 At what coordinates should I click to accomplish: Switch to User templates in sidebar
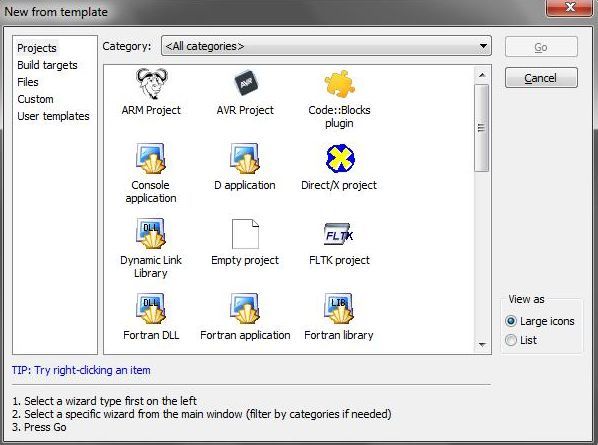tap(53, 116)
